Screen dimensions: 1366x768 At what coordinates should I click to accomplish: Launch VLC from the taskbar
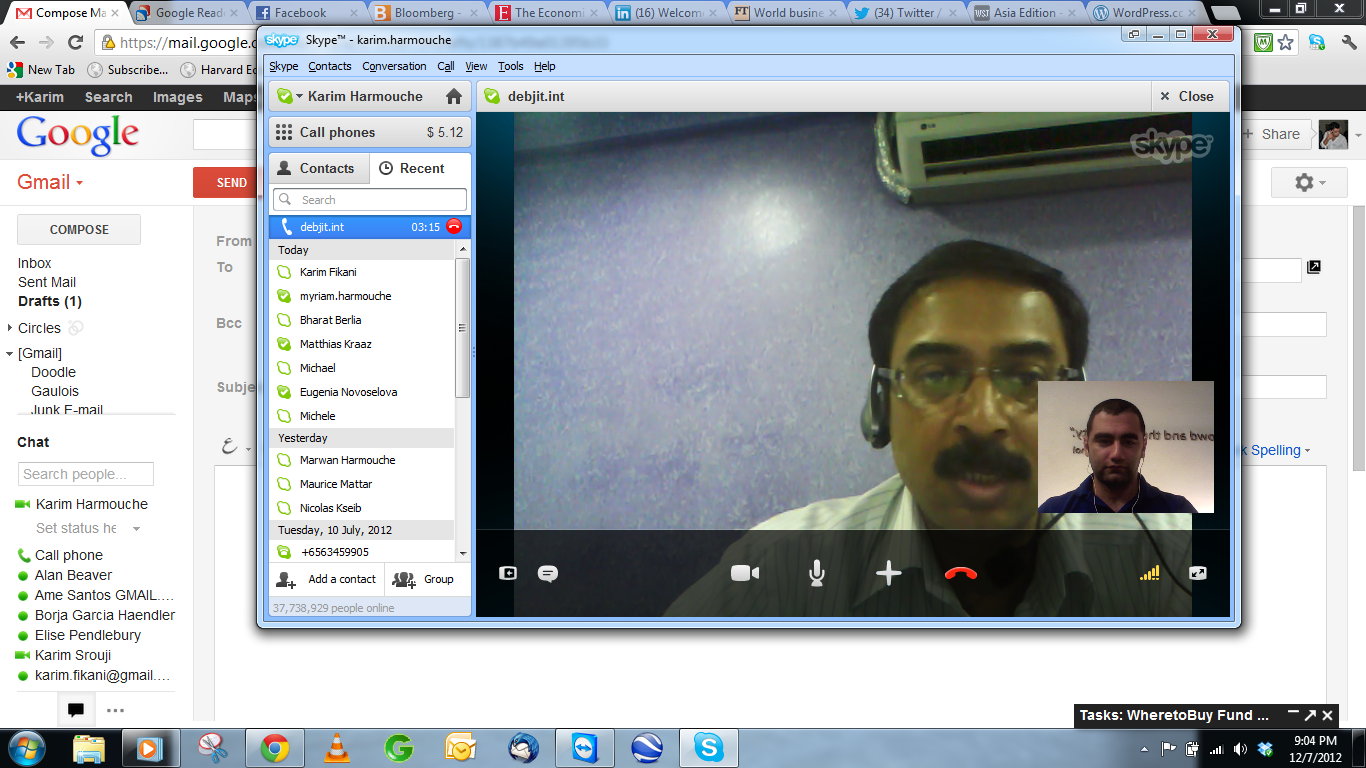click(337, 748)
